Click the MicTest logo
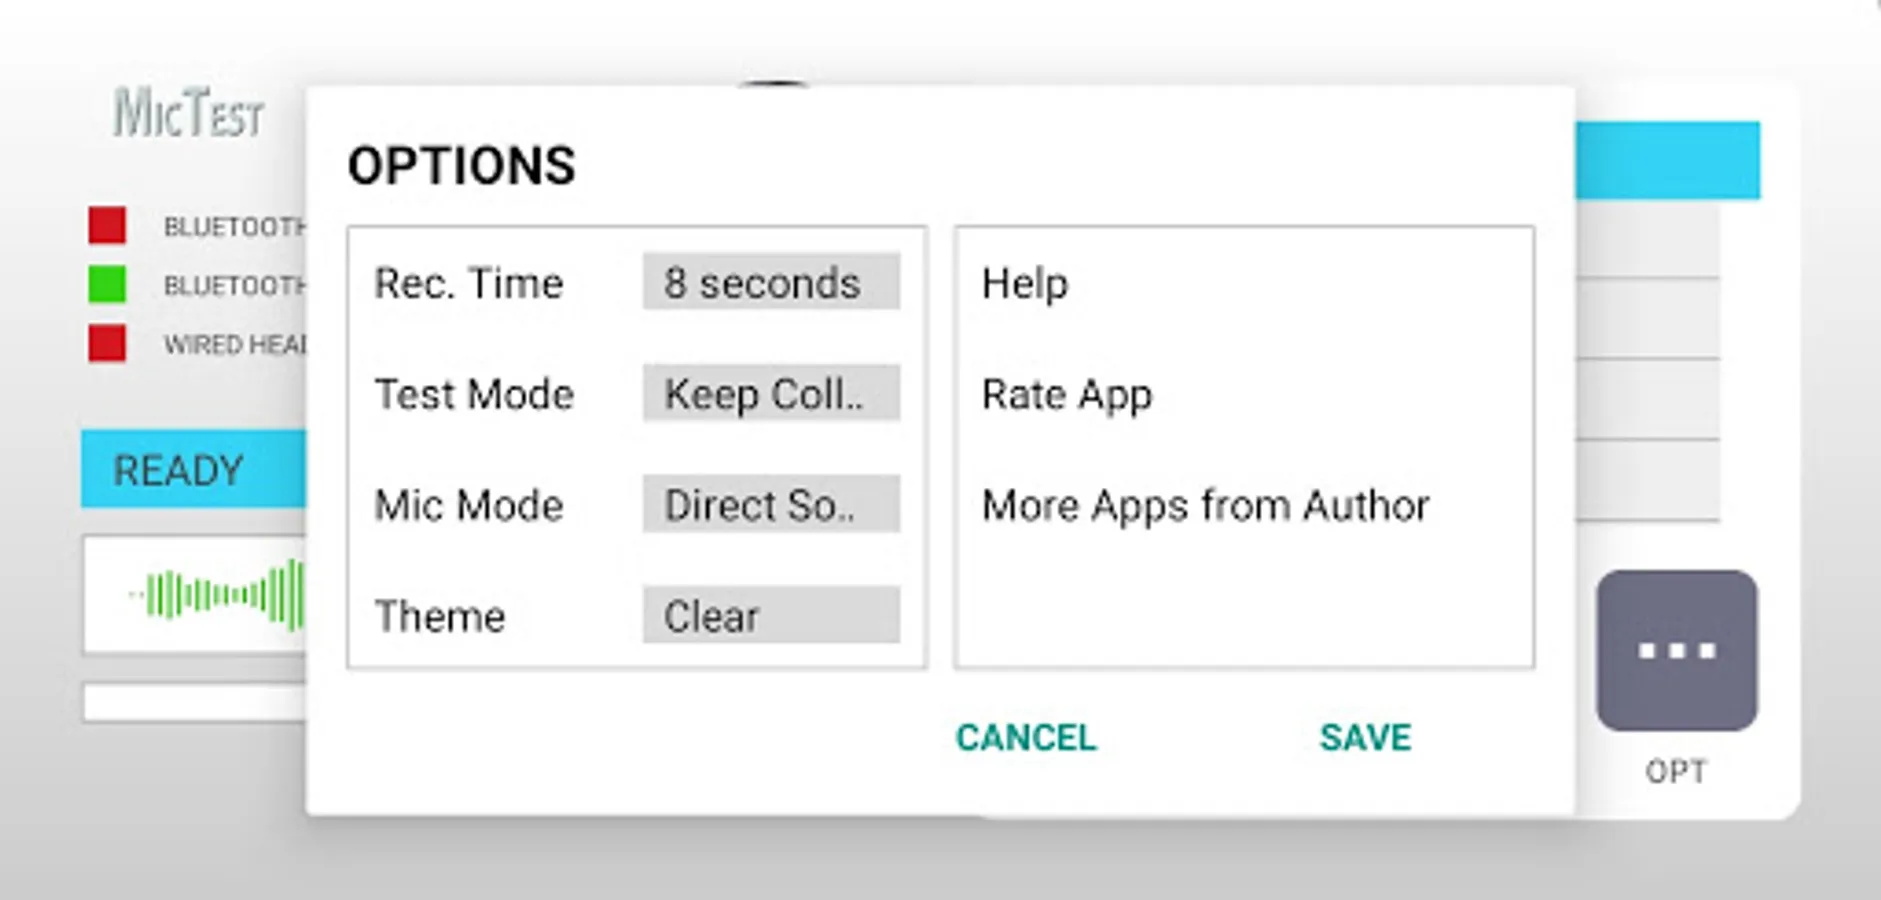 188,112
